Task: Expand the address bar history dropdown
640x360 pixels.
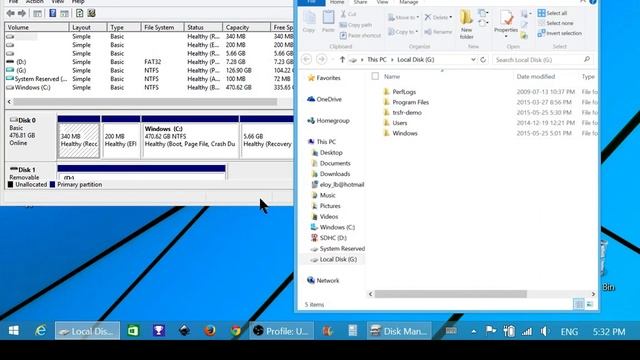Action: click(473, 60)
